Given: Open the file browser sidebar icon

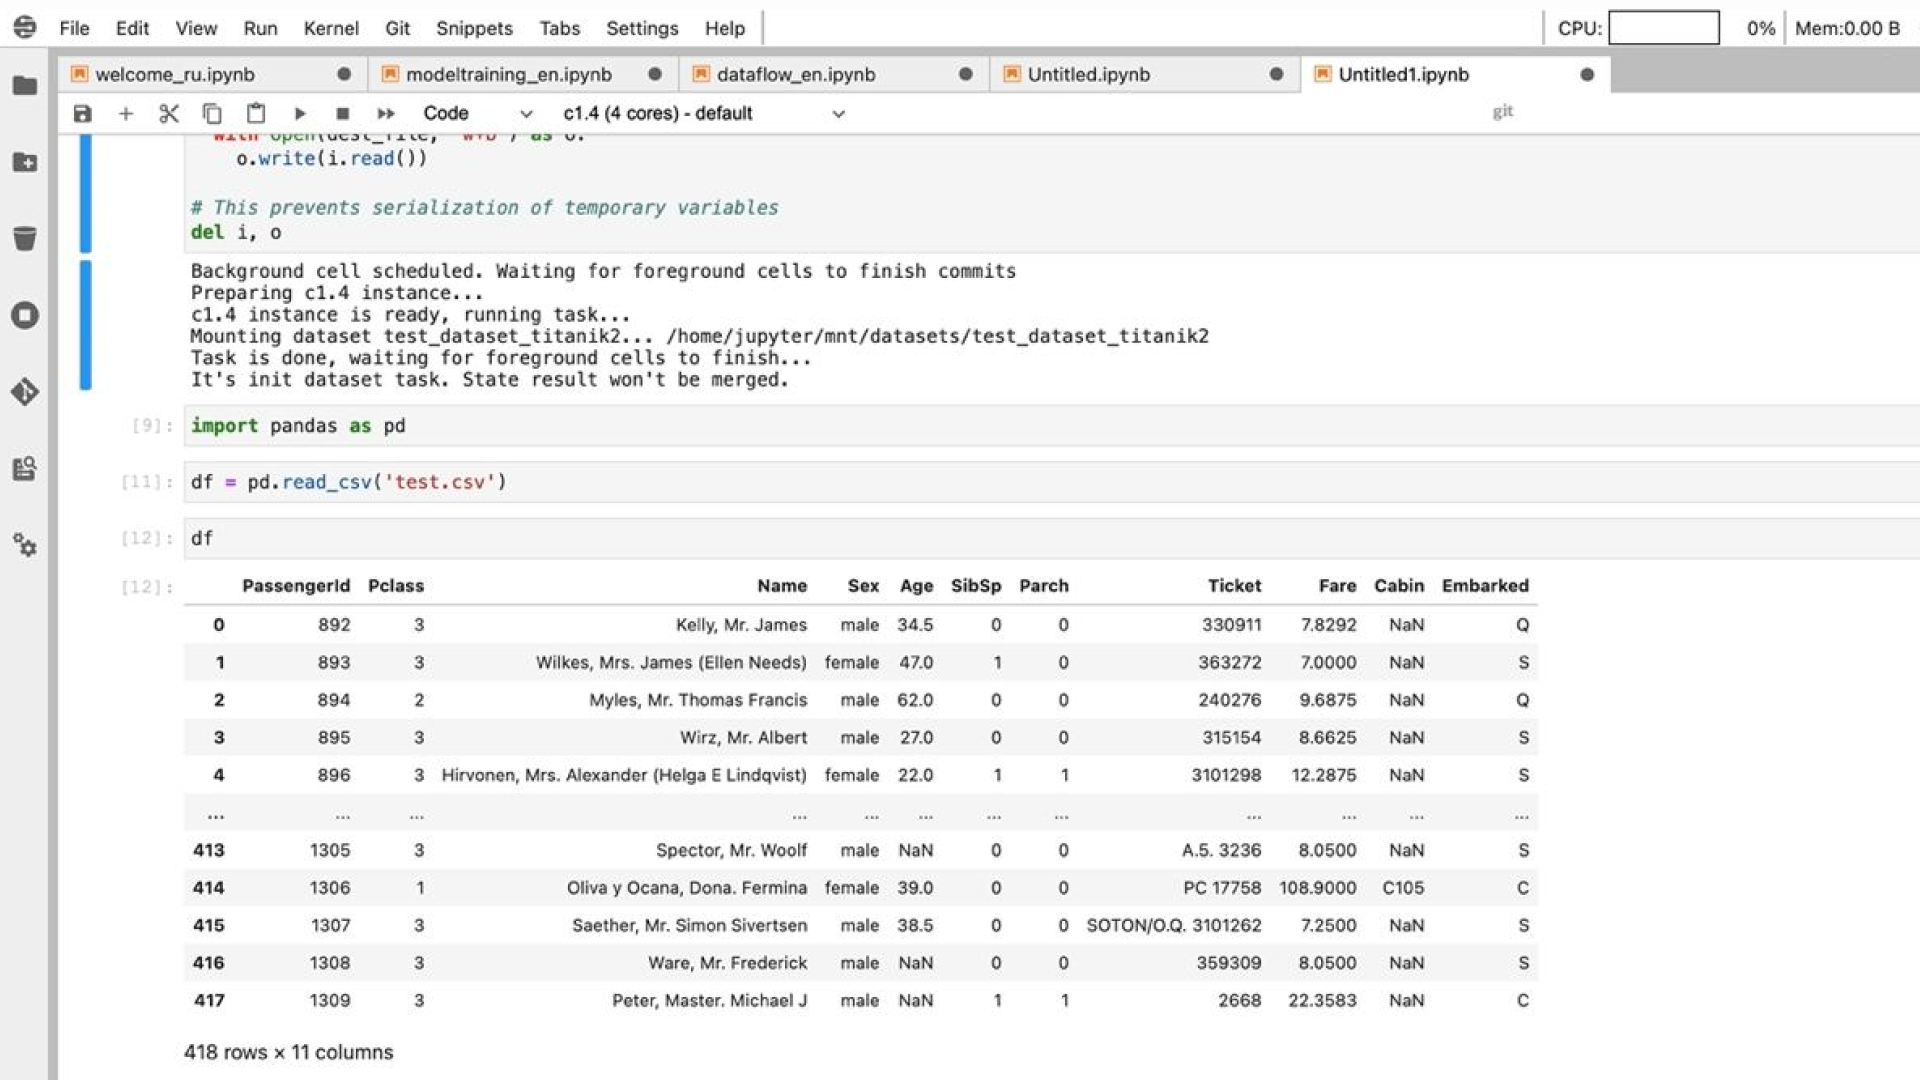Looking at the screenshot, I should coord(25,85).
